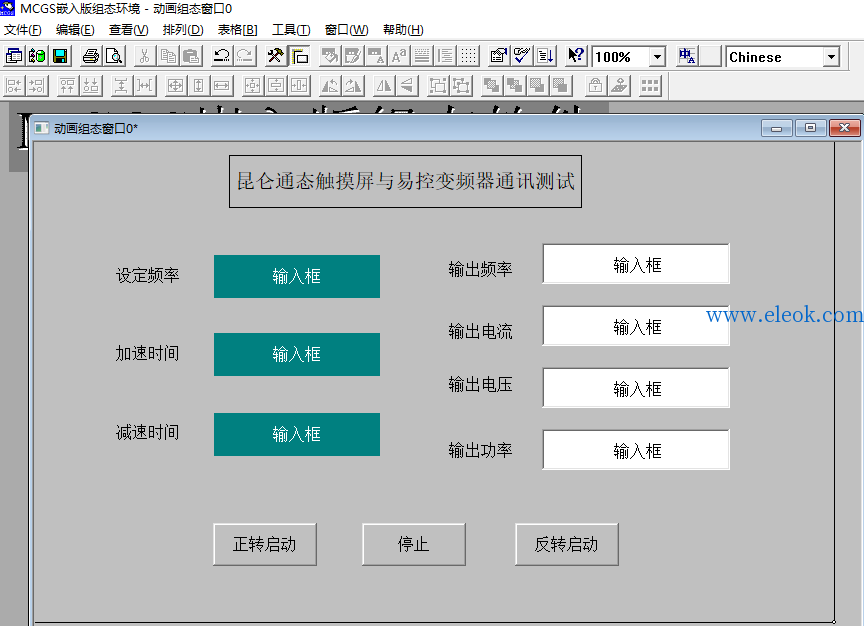Click the paste clipboard icon
The width and height of the screenshot is (864, 626).
pyautogui.click(x=191, y=56)
